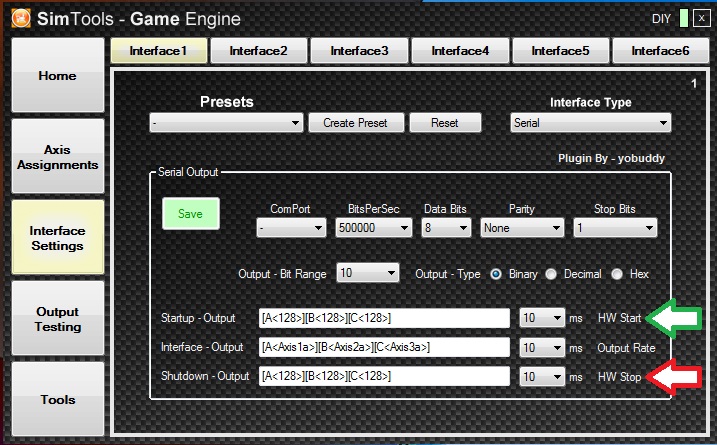This screenshot has height=445, width=717.
Task: Click the 'Plugin By - yobuddy' text
Action: click(611, 158)
